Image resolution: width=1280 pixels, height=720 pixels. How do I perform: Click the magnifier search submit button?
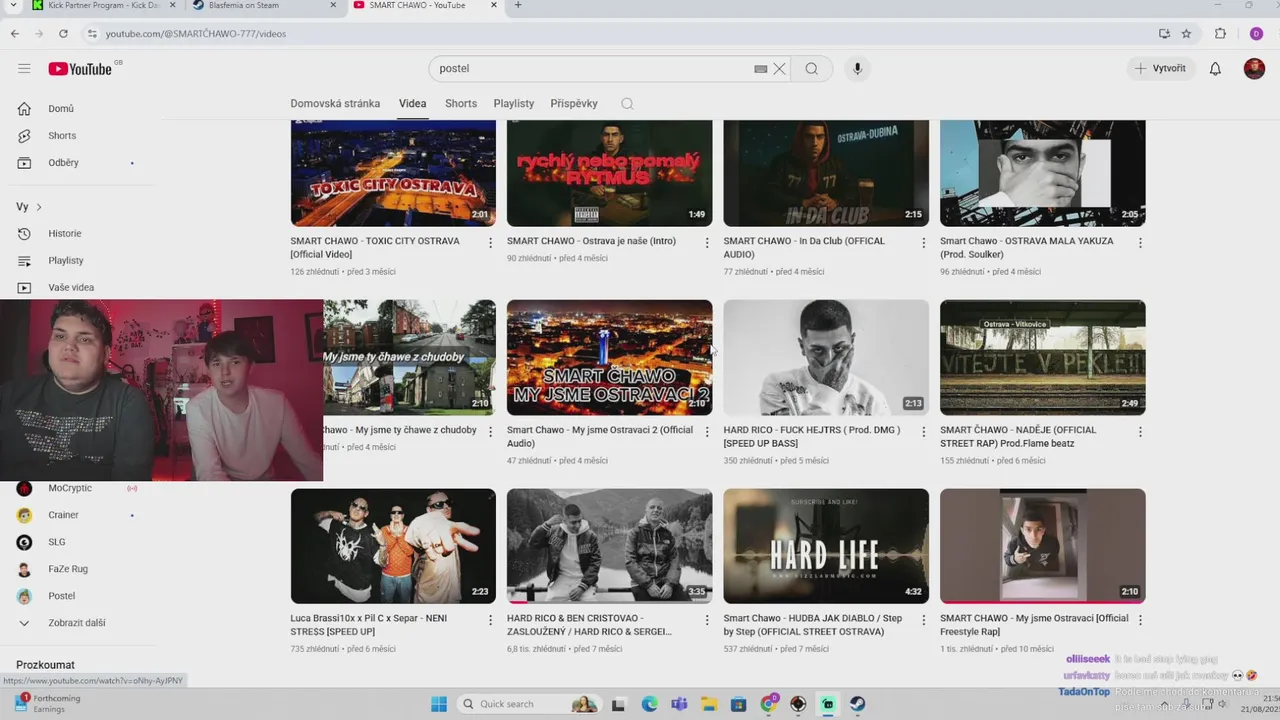[812, 69]
